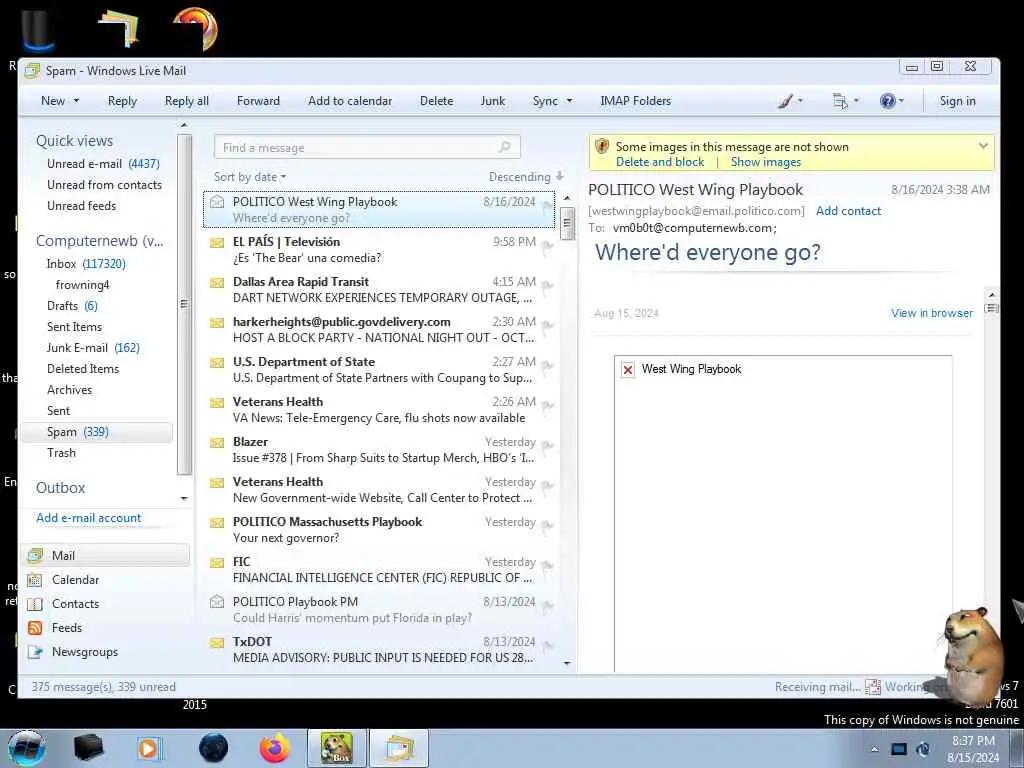
Task: Click the black box icon on taskbar
Action: 88,748
